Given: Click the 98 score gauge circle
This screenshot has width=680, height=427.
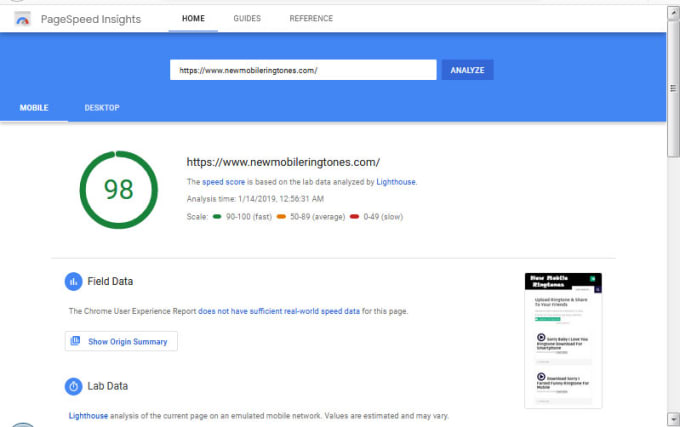Looking at the screenshot, I should click(x=118, y=190).
